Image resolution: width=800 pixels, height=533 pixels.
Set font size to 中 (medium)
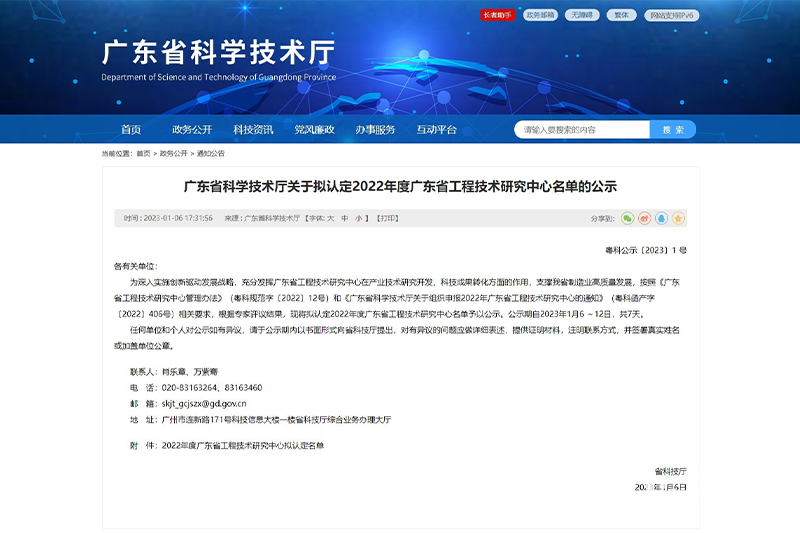(x=345, y=217)
